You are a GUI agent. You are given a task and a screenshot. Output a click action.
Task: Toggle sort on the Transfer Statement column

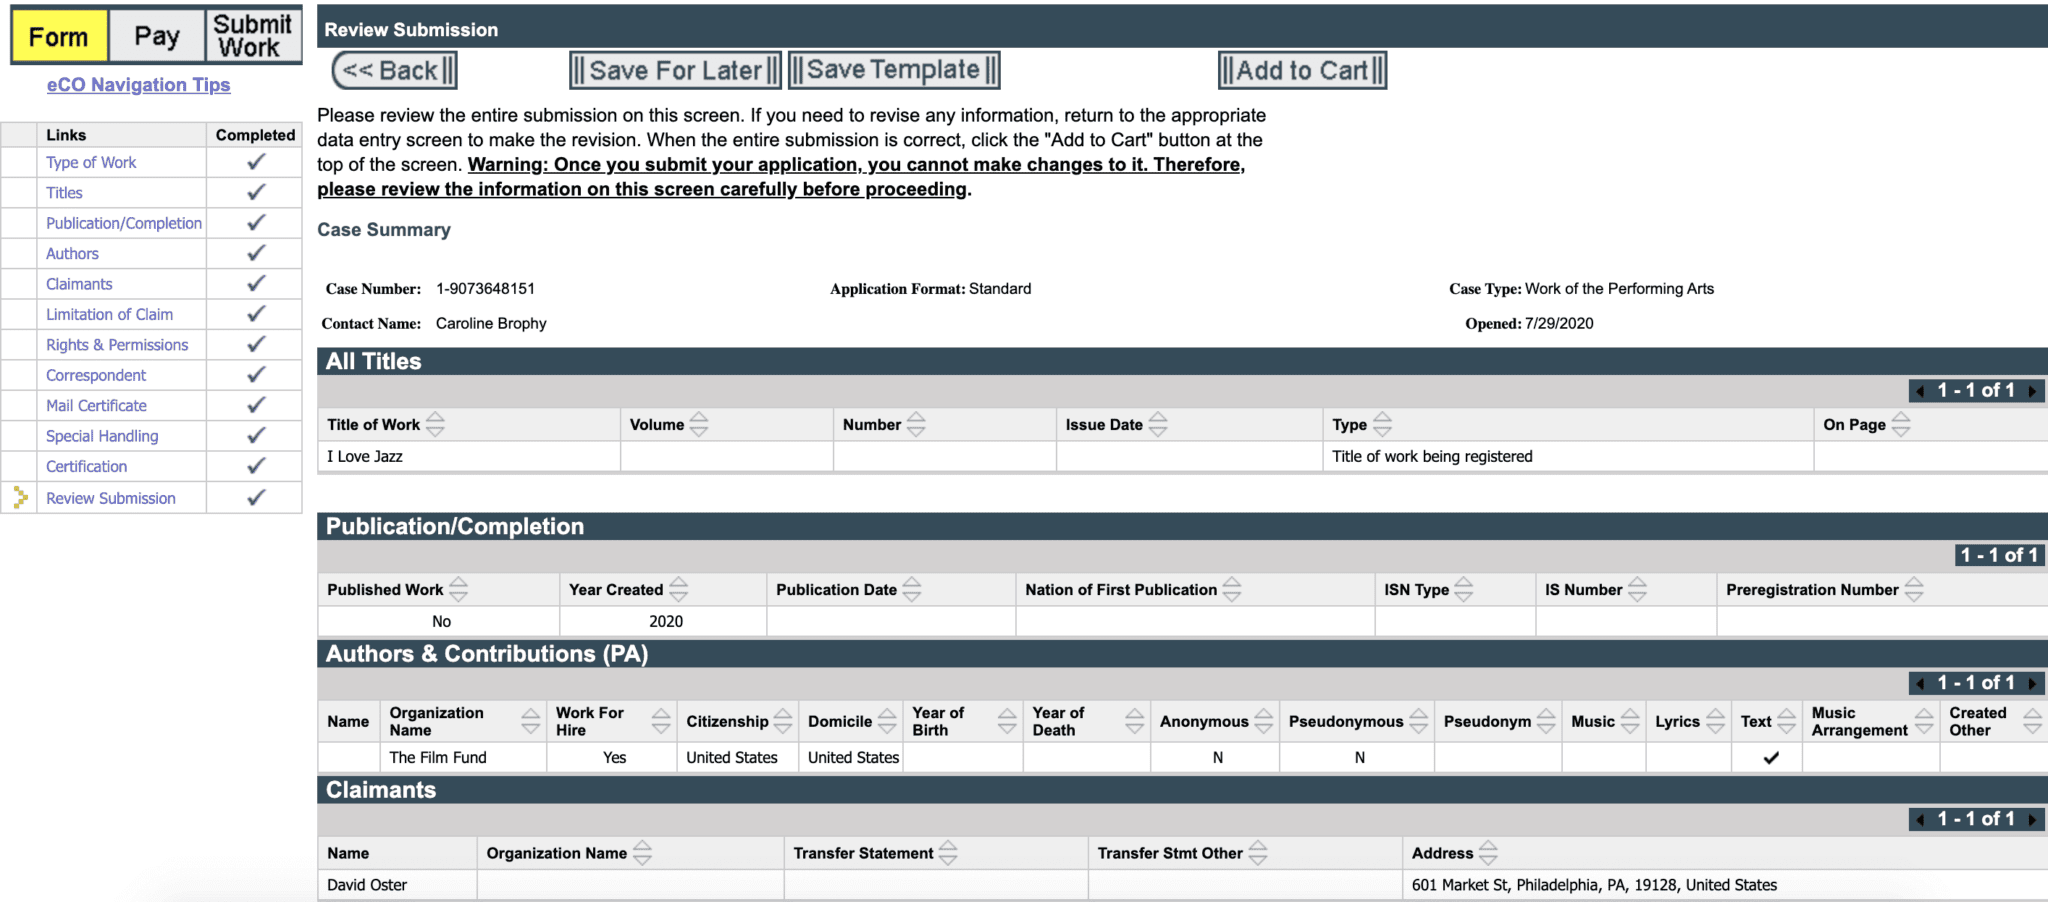pos(953,852)
